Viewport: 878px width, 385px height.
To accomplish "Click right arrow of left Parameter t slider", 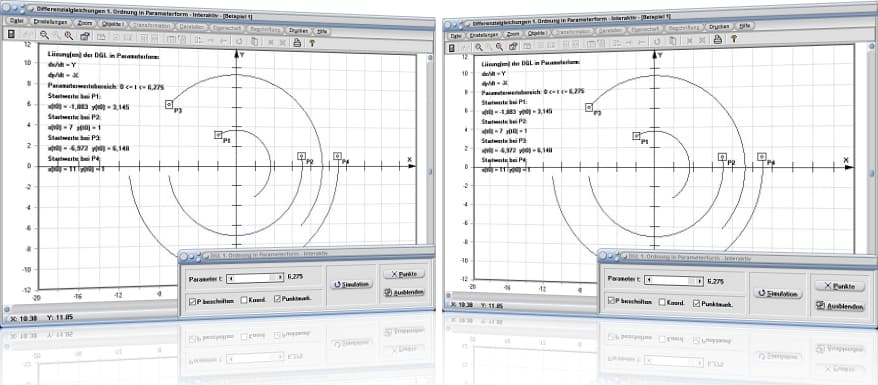I will [280, 277].
